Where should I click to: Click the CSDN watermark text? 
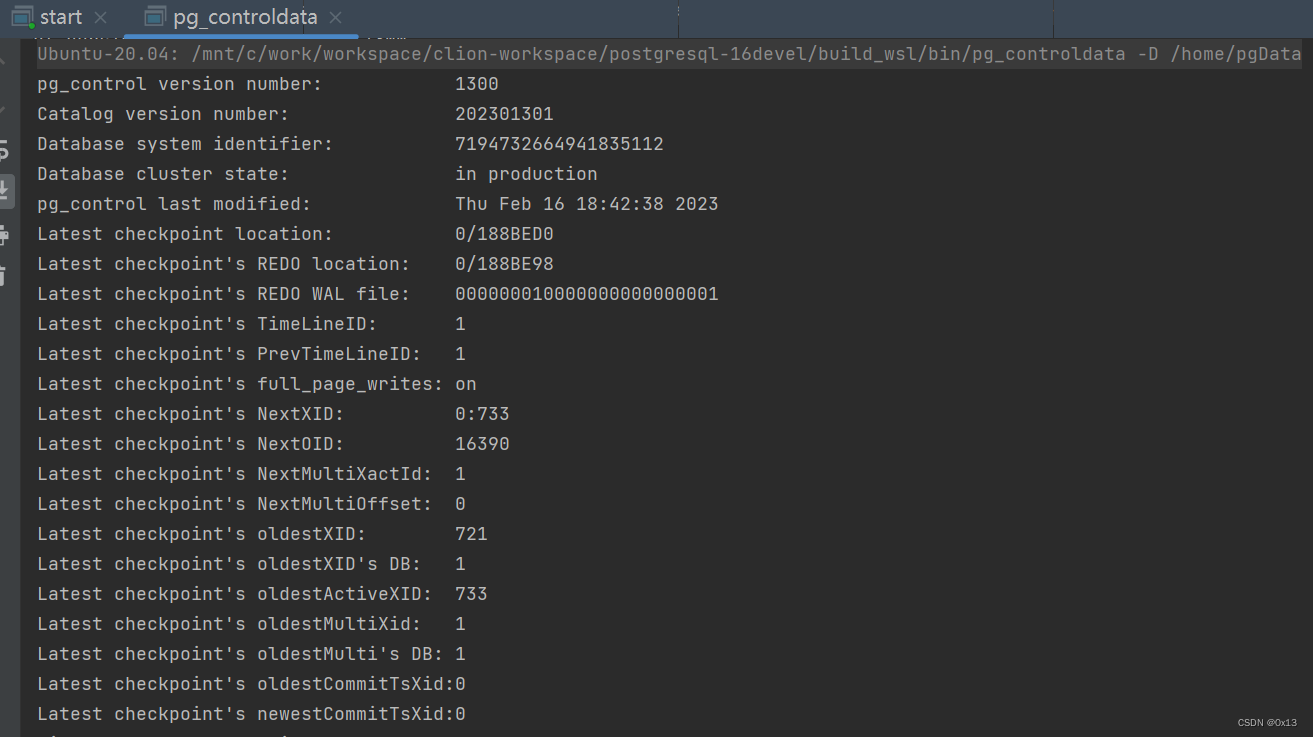(x=1267, y=722)
